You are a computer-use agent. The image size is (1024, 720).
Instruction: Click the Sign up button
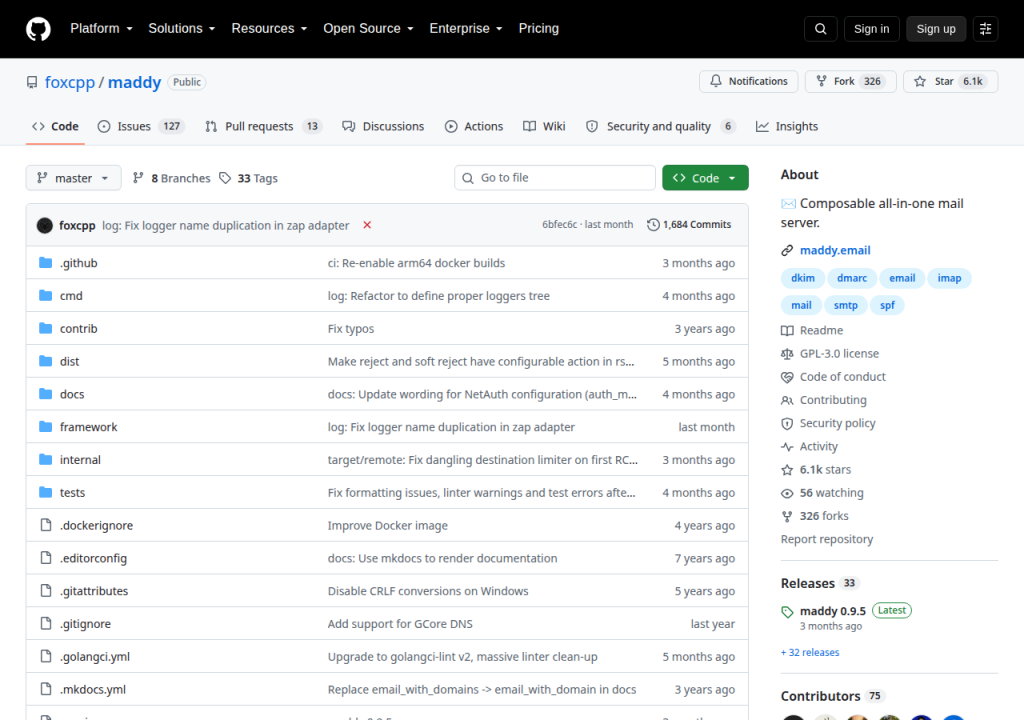936,29
